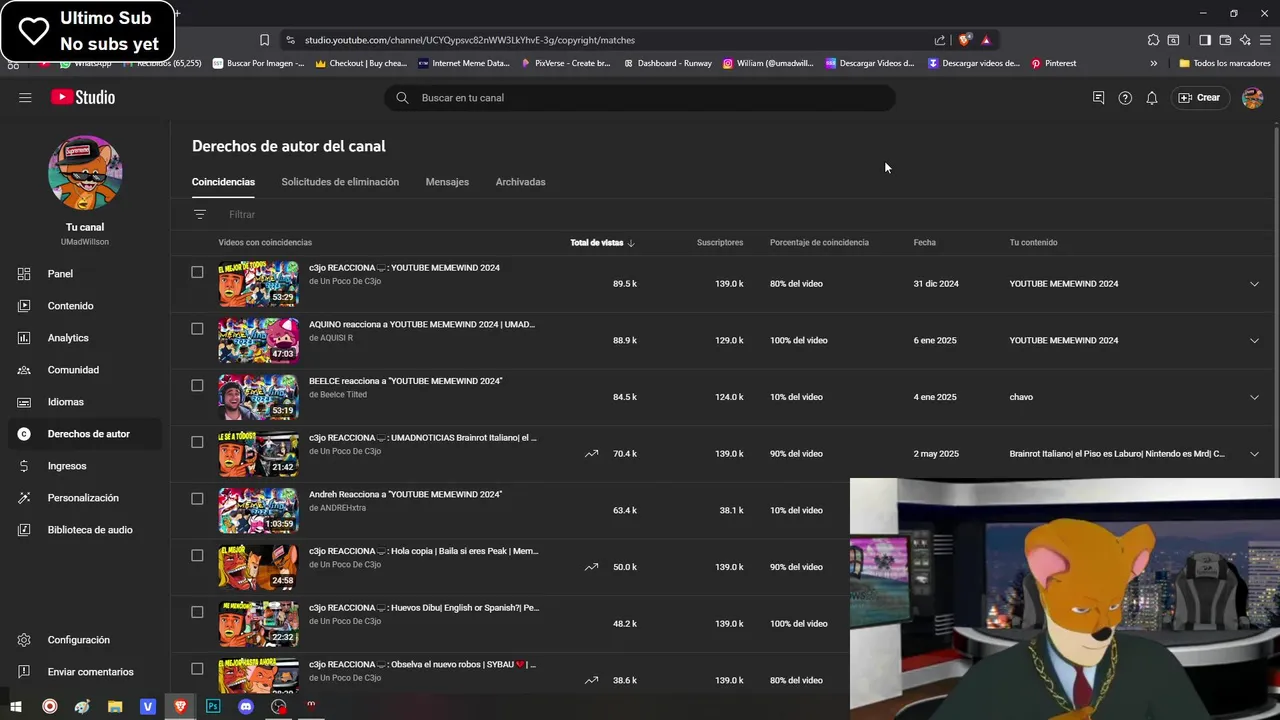Tick checkbox for Huevos Dibu video
Image resolution: width=1280 pixels, height=720 pixels.
[x=197, y=612]
